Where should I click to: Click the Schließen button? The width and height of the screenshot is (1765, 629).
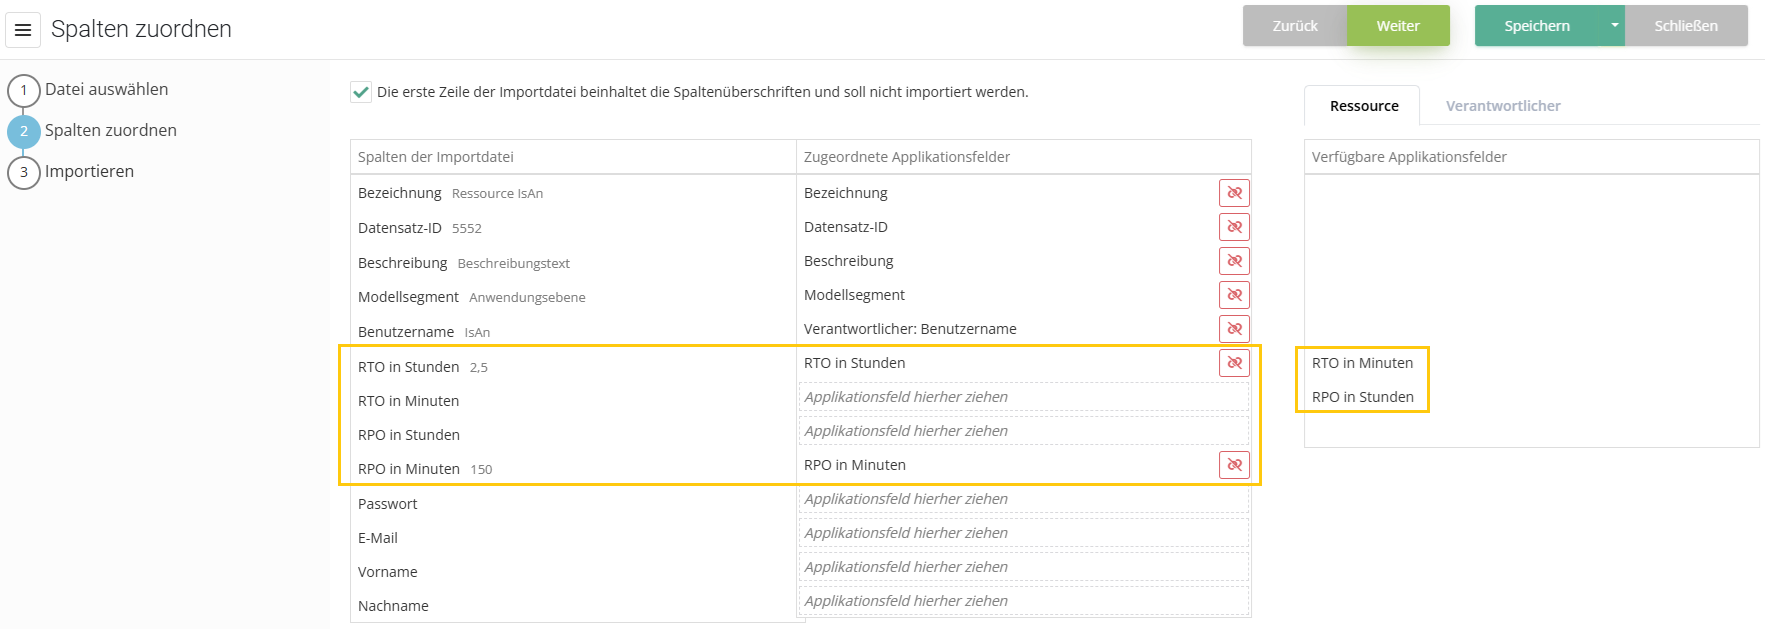point(1685,26)
